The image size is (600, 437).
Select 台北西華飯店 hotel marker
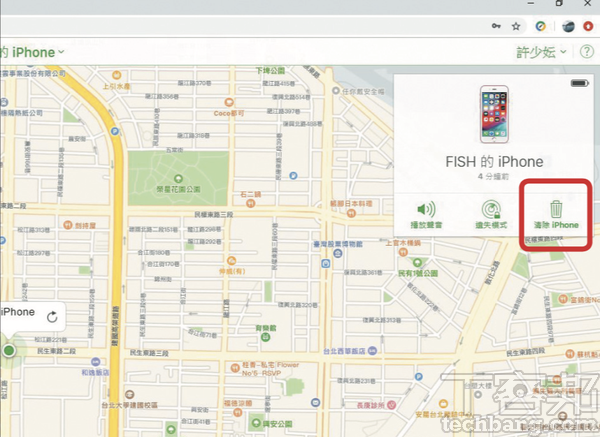pos(372,351)
